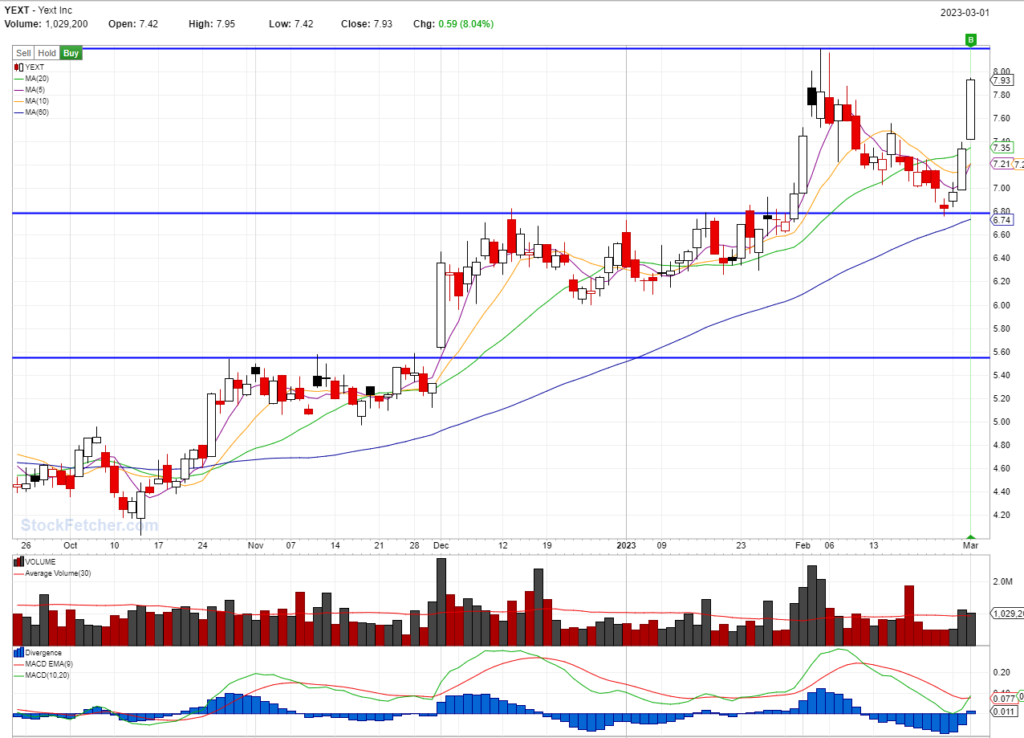Click the 8.00 price axis label
Image resolution: width=1024 pixels, height=738 pixels.
click(x=1001, y=71)
